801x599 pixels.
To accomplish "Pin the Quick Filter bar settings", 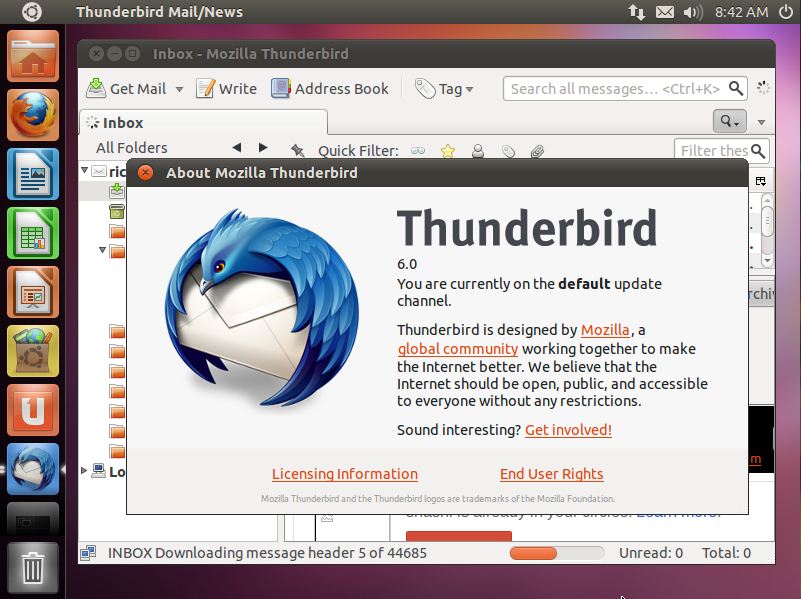I will [297, 151].
